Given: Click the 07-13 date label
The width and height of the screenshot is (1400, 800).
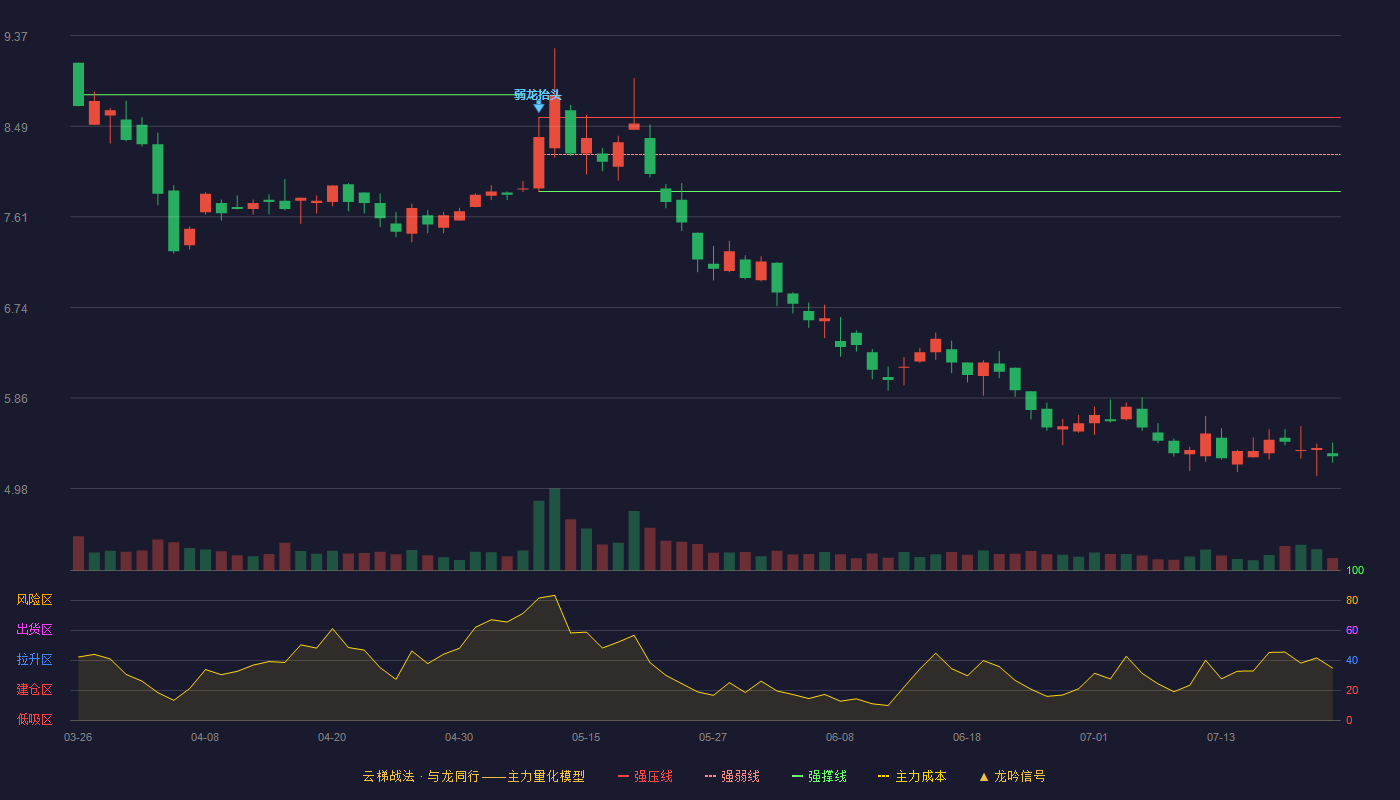Looking at the screenshot, I should pyautogui.click(x=1221, y=737).
